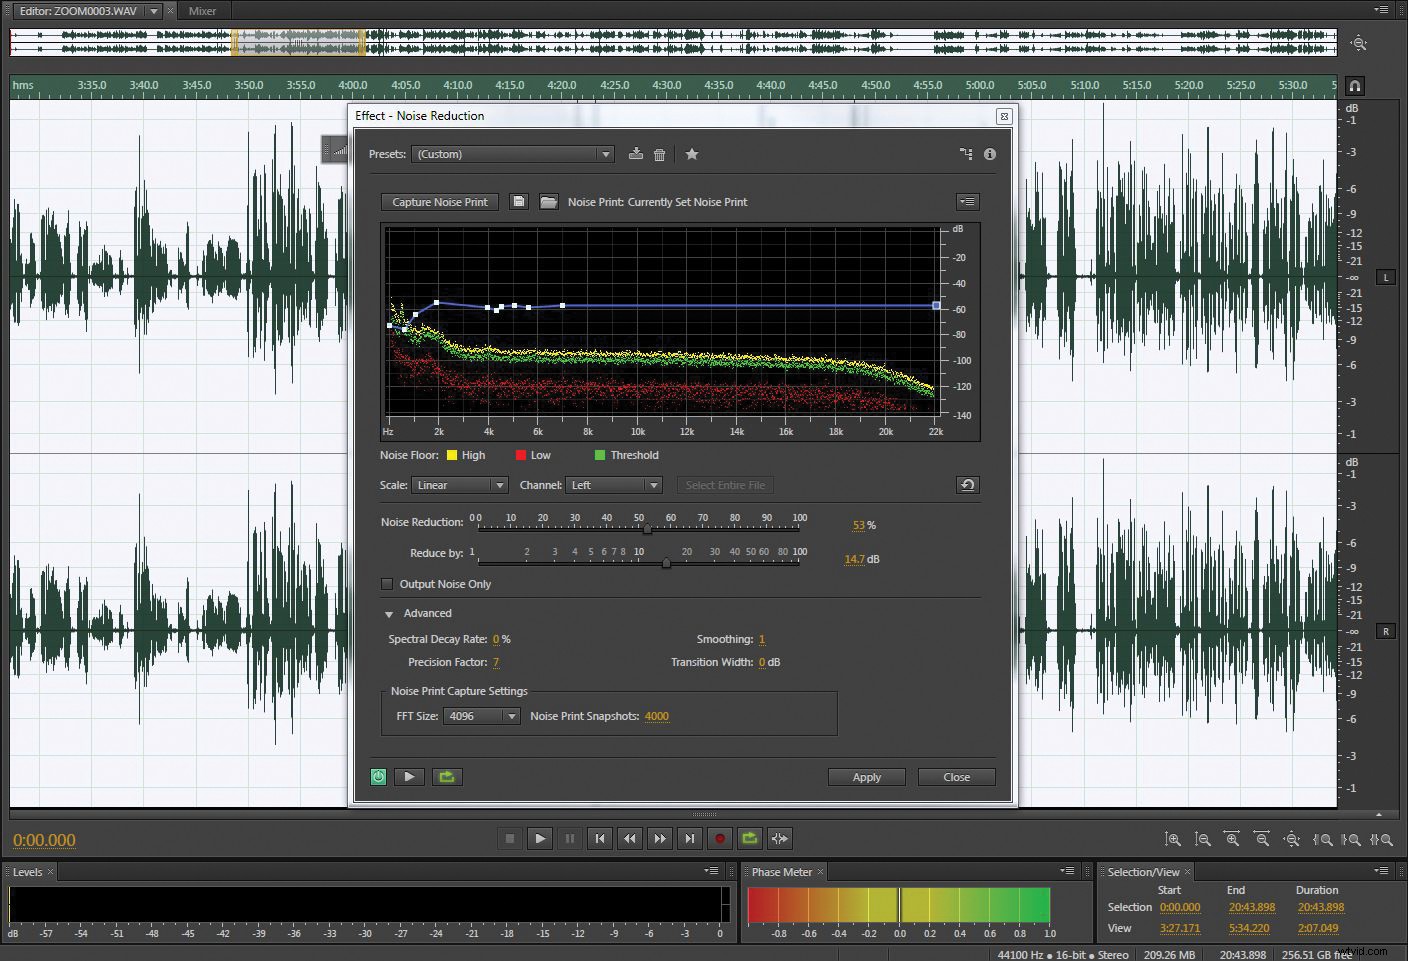Screen dimensions: 1408x961
Task: Click the star icon to favorite the effect
Action: [x=692, y=154]
